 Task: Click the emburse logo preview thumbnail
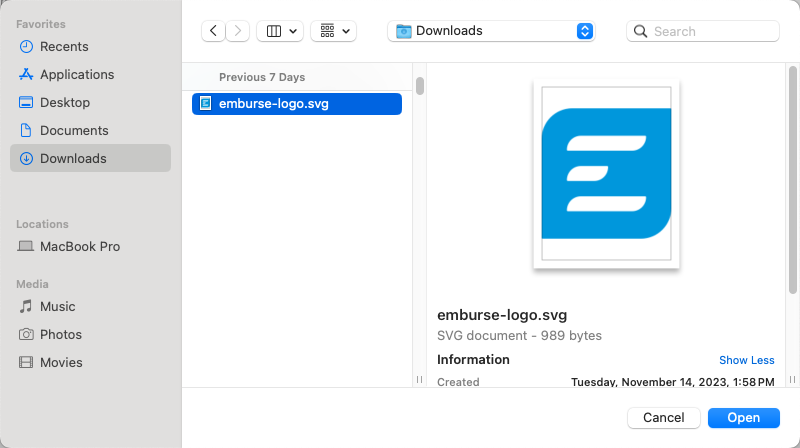click(606, 173)
